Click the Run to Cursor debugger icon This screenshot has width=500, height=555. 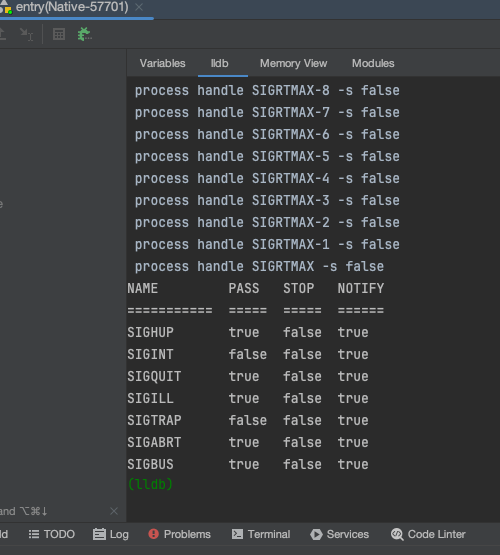tap(27, 34)
